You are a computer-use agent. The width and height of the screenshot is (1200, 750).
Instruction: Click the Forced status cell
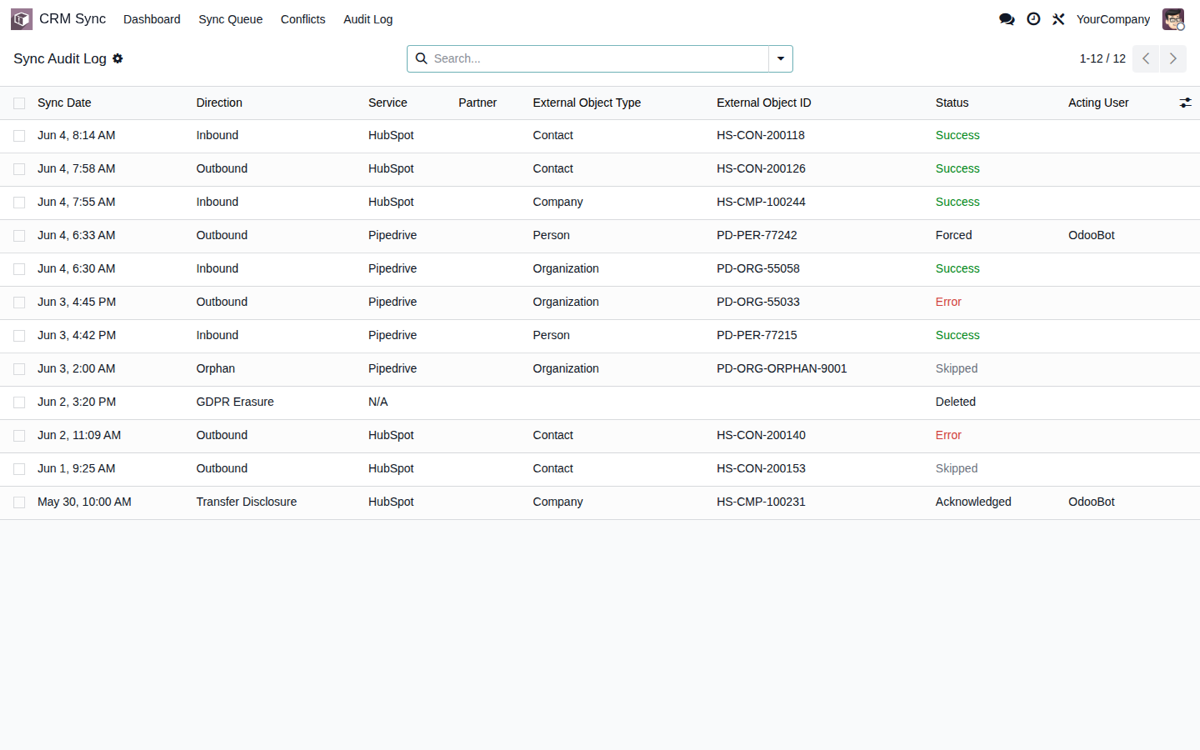click(x=954, y=235)
